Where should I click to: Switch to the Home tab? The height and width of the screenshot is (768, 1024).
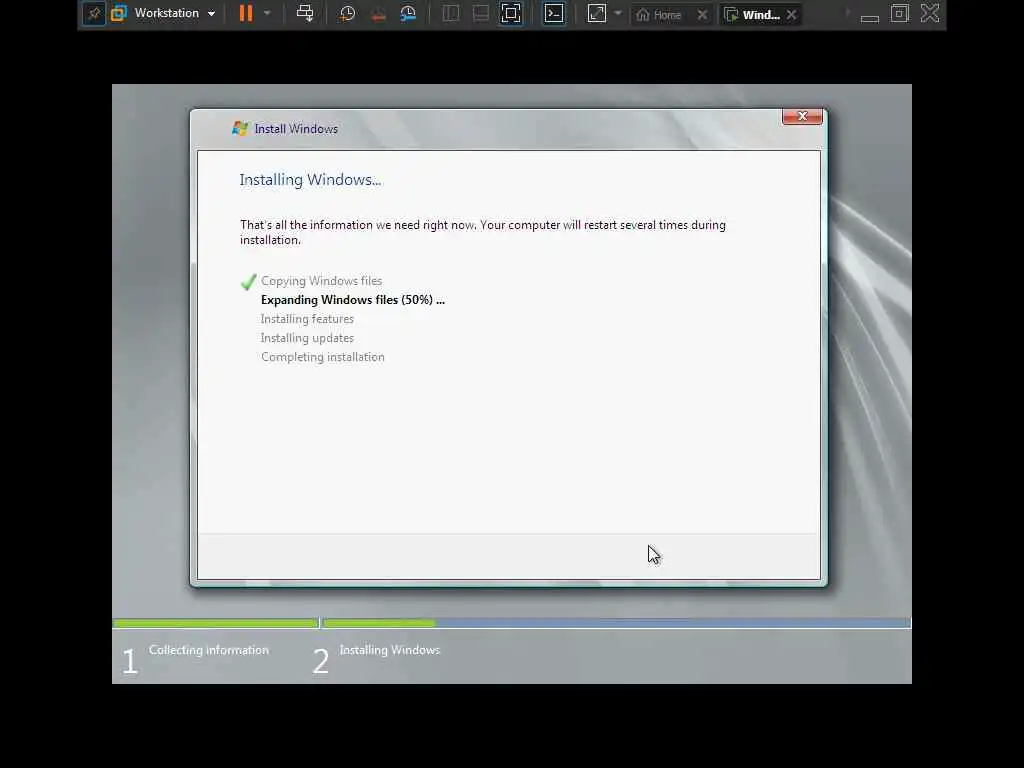pos(660,14)
